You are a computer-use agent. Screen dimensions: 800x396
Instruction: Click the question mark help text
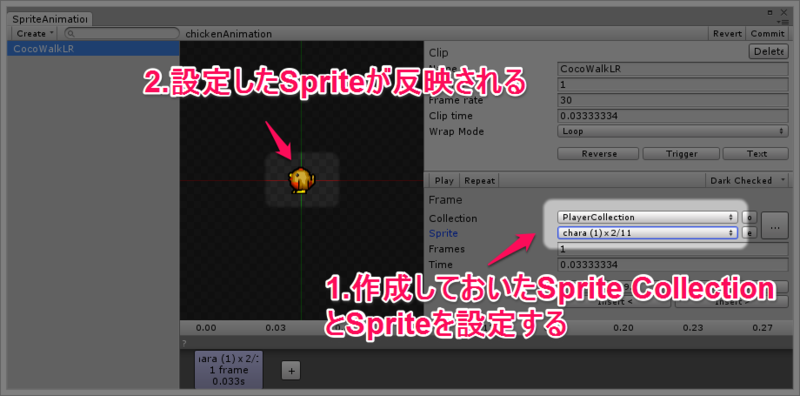(184, 342)
